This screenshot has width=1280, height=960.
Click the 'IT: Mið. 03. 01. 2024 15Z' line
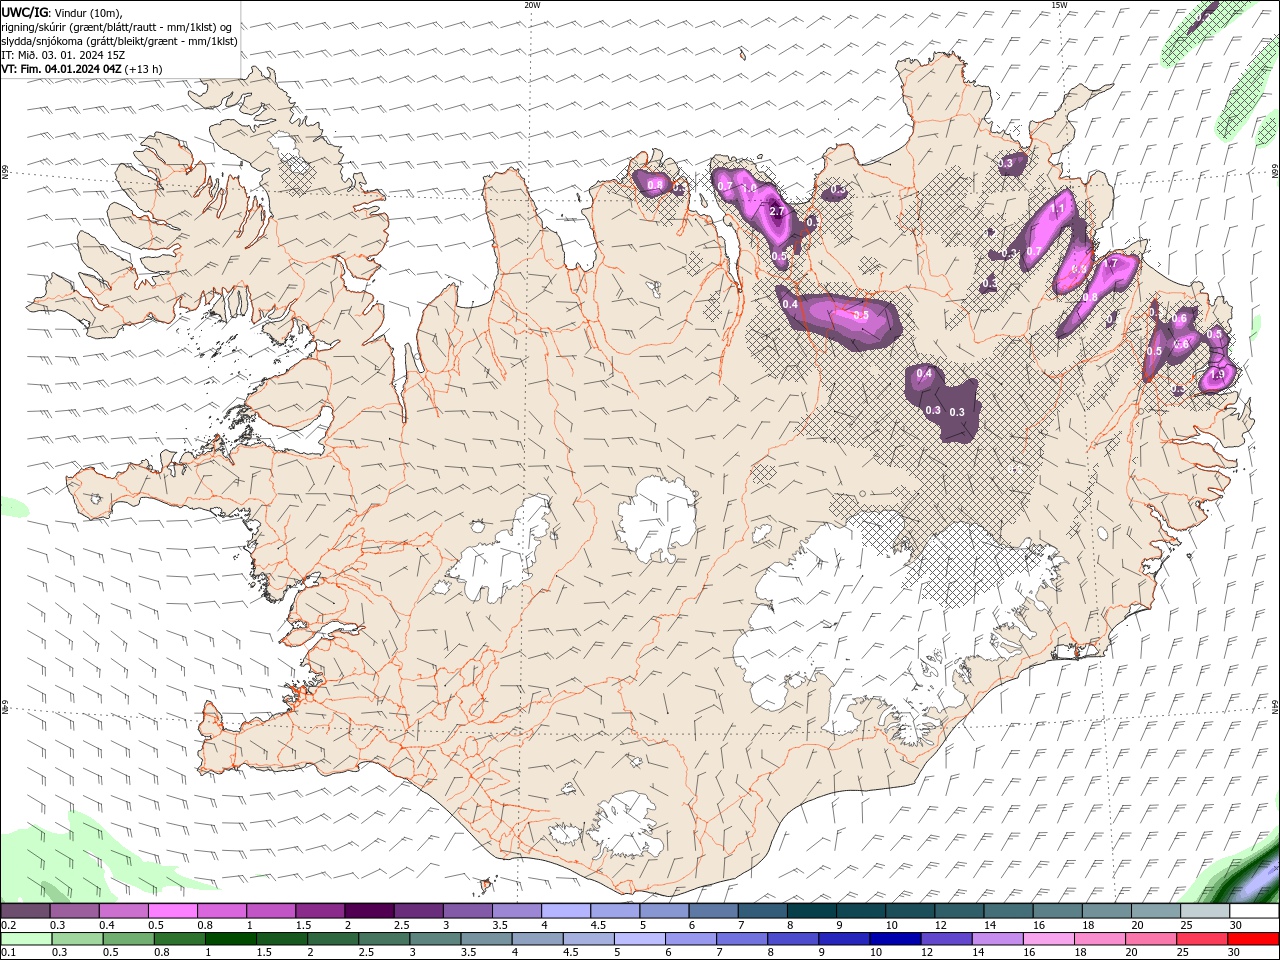(x=62, y=55)
